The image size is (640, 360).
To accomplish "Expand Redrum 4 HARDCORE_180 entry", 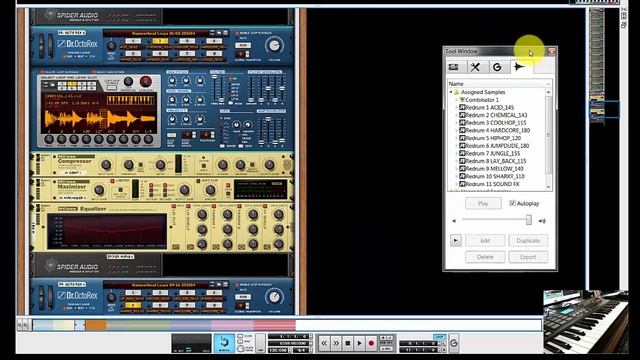I will (x=456, y=131).
